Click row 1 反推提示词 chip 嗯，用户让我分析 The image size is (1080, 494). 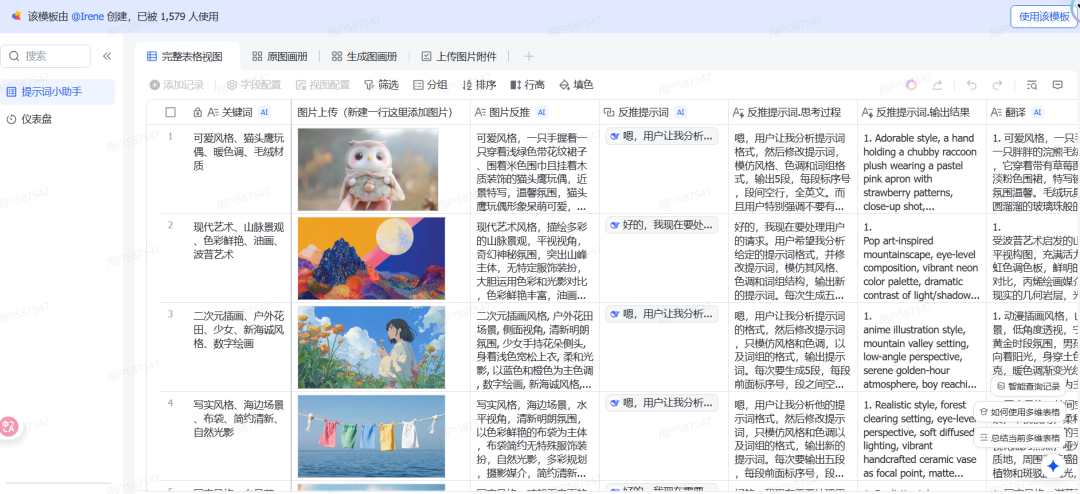click(661, 136)
